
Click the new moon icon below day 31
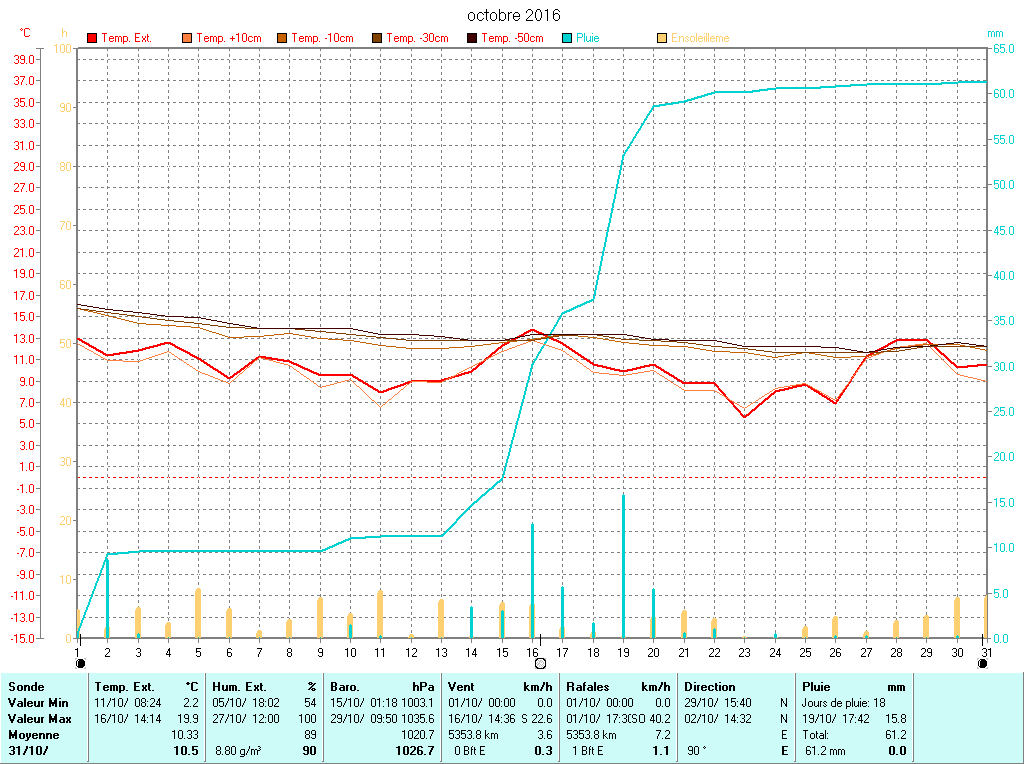click(x=982, y=663)
